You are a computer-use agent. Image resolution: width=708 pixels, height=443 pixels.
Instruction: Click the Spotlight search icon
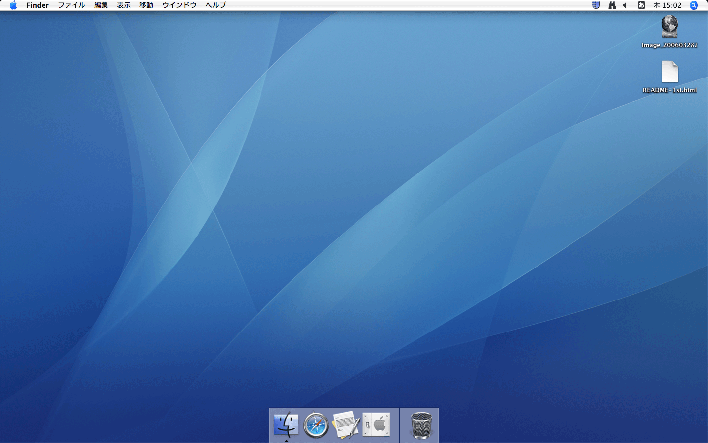tap(694, 5)
